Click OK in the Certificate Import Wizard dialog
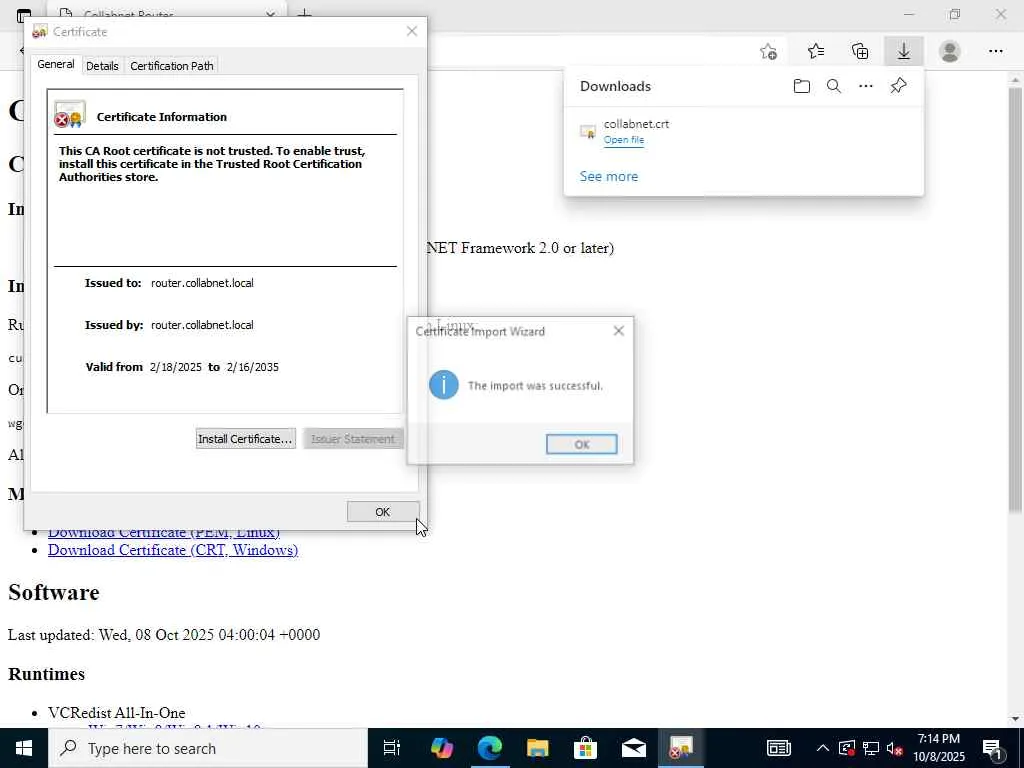The image size is (1024, 768). coord(581,444)
